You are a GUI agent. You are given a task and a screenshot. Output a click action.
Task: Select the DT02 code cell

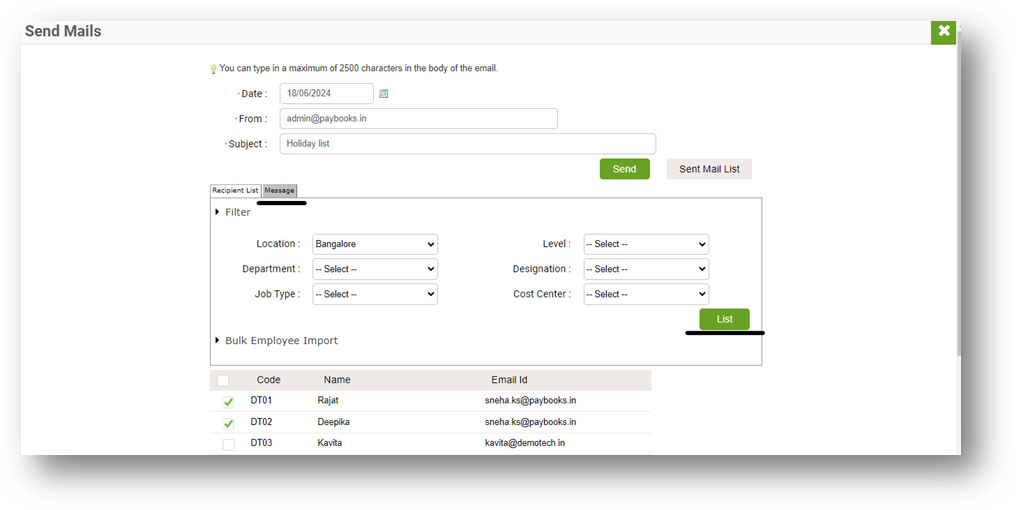click(261, 422)
